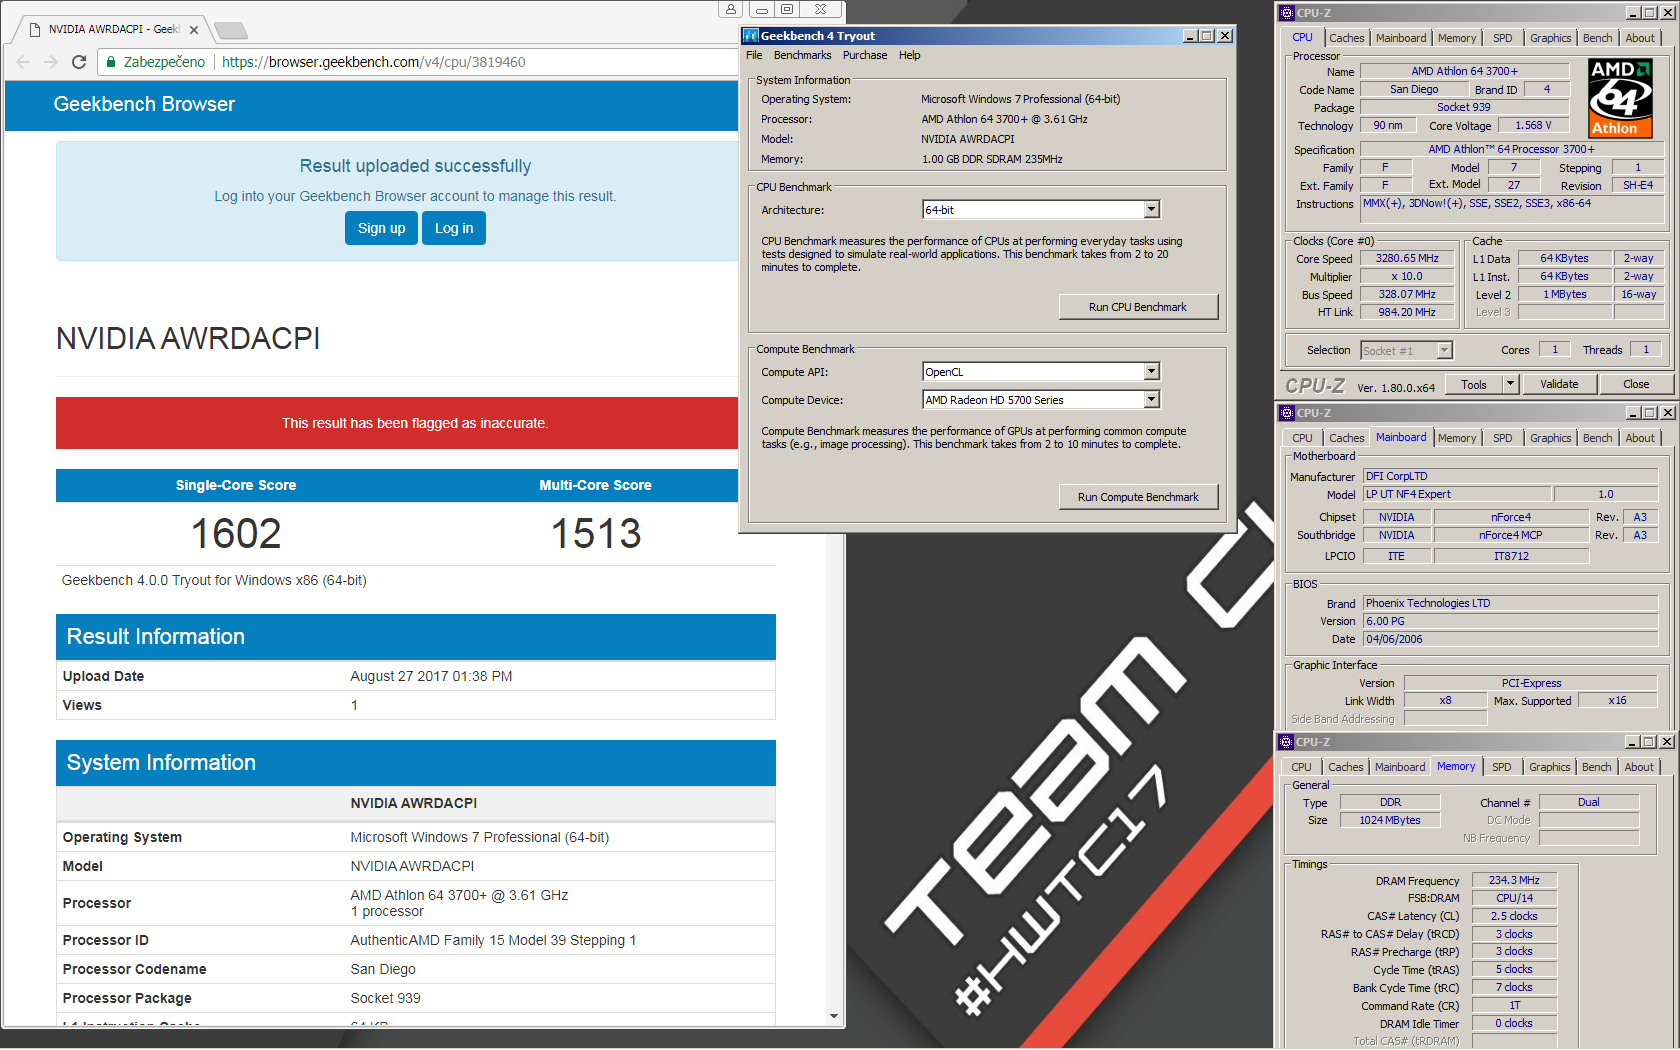The image size is (1680, 1050).
Task: Click Bus Speed 328.07 MHz value
Action: [1407, 294]
